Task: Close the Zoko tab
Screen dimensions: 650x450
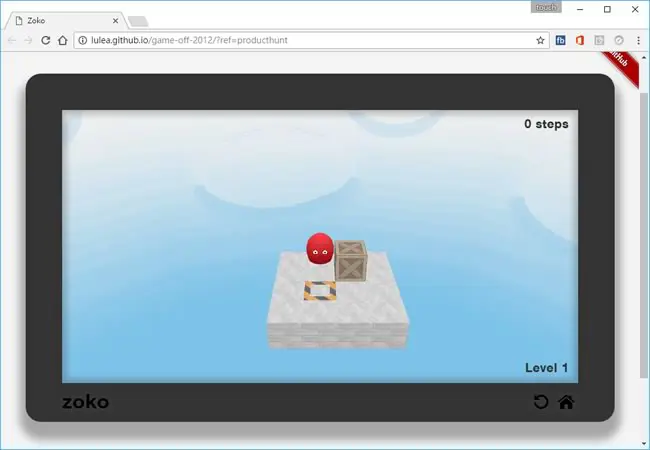Action: [115, 21]
